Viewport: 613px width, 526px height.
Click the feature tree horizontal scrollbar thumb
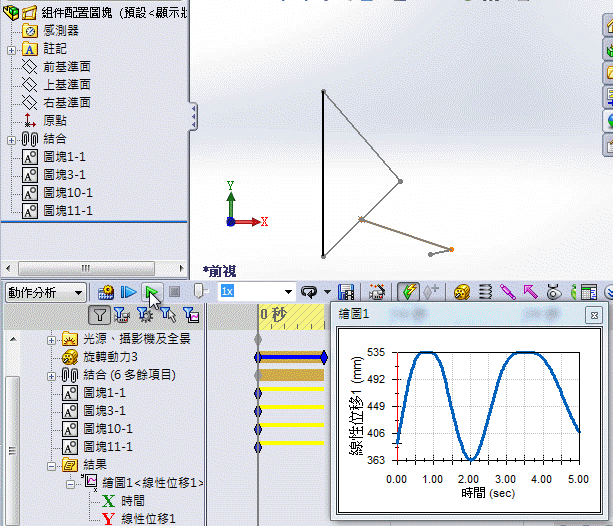point(86,268)
